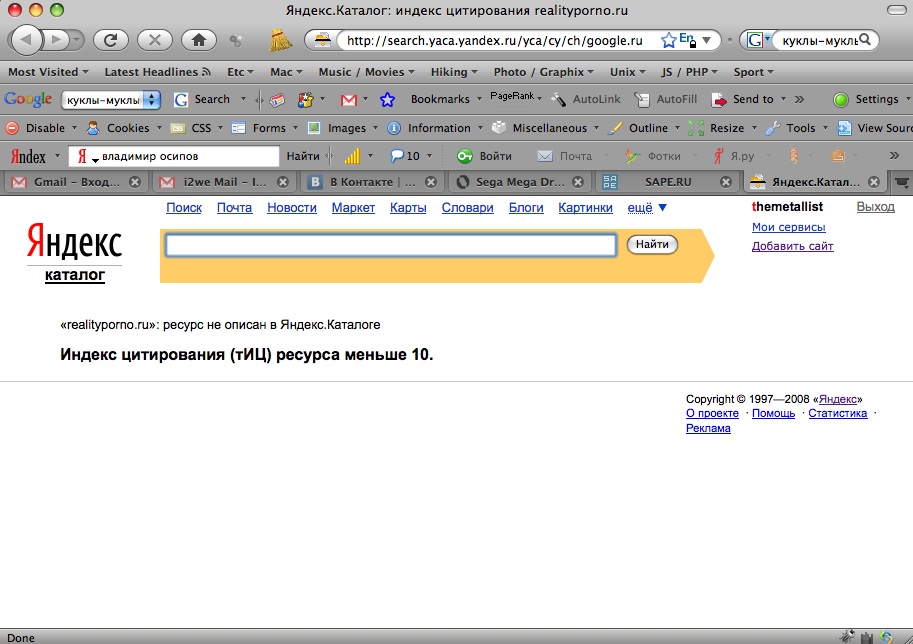Log out with the Выход link
This screenshot has height=644, width=913.
(875, 207)
